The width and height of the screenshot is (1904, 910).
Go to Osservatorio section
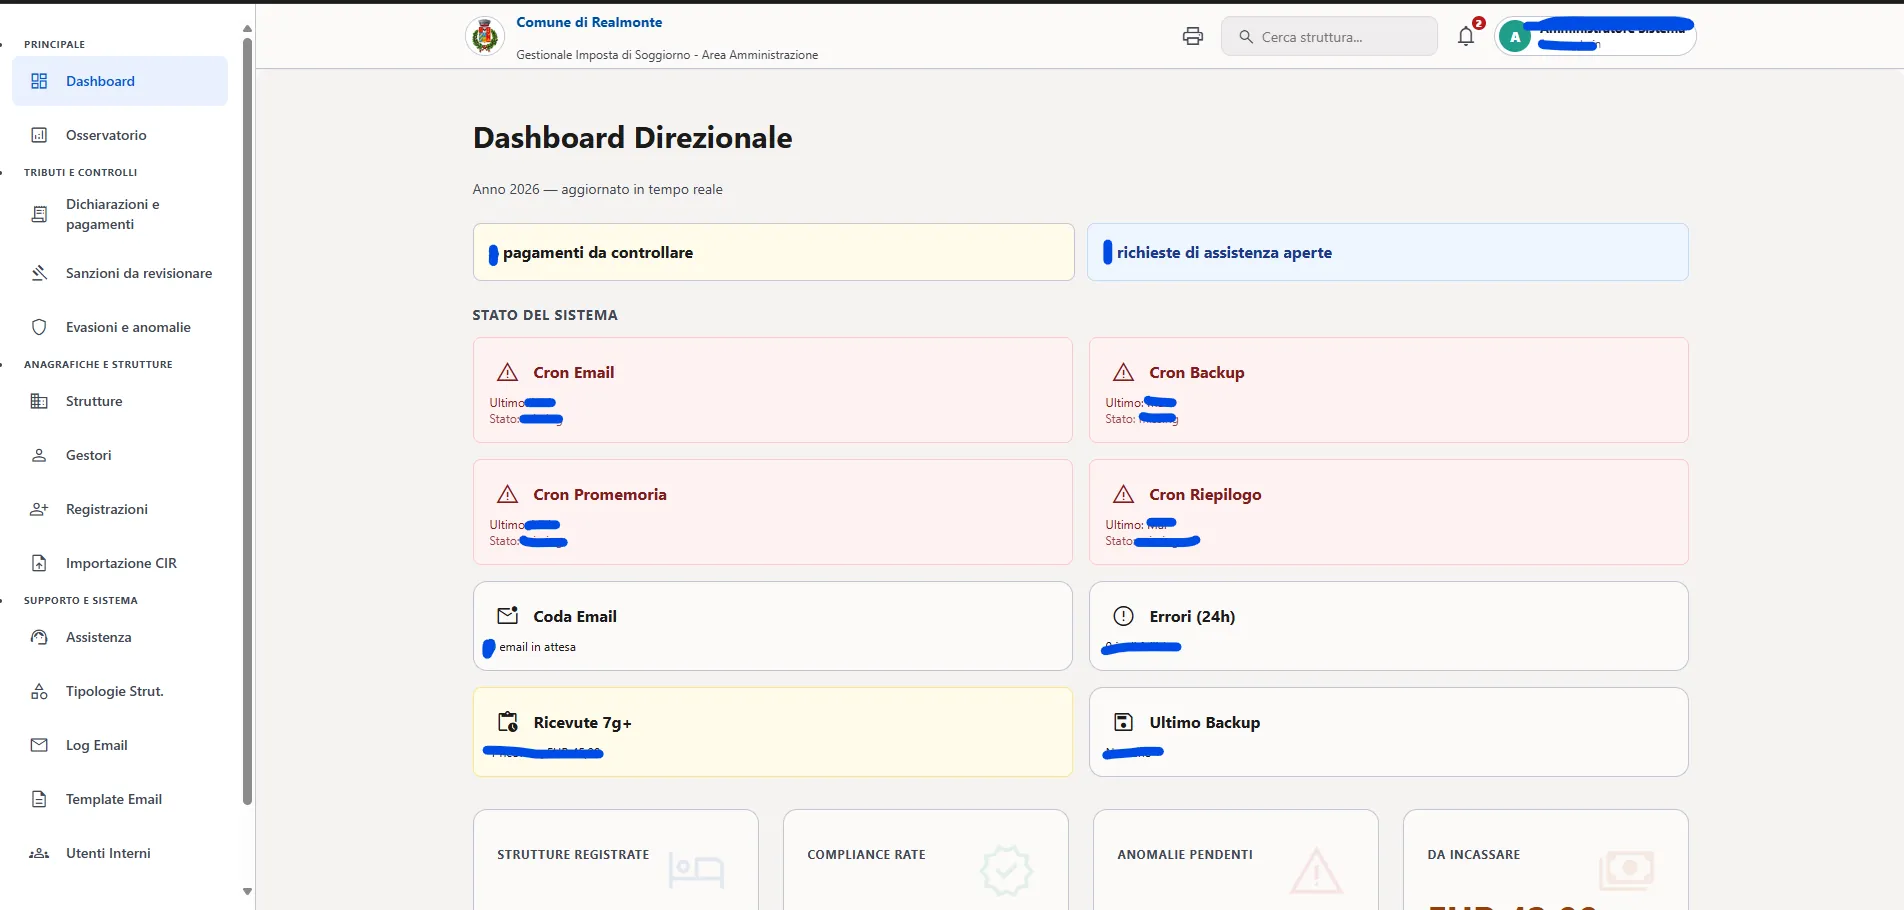pyautogui.click(x=120, y=135)
